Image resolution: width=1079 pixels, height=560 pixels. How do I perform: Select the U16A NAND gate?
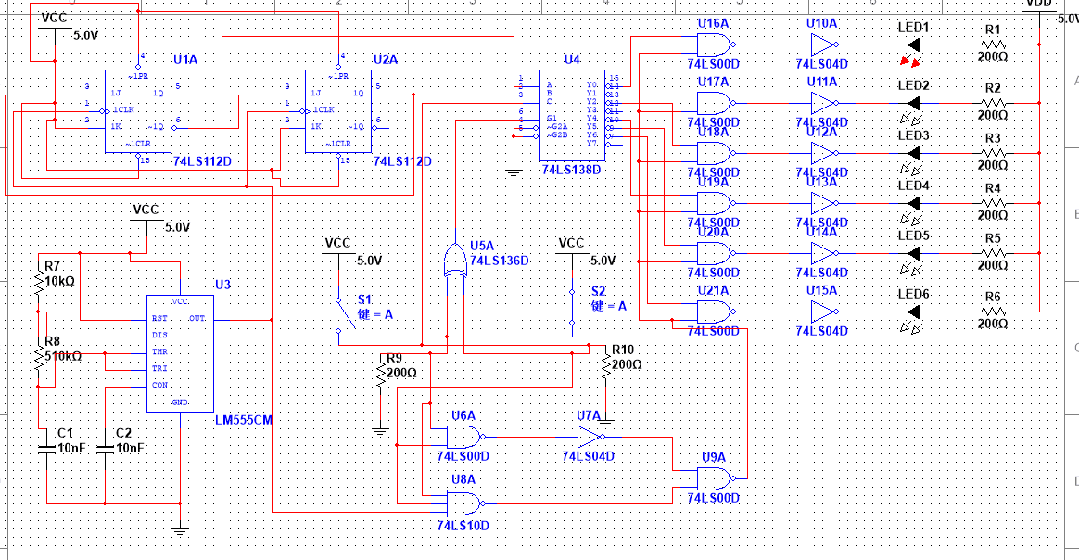713,44
